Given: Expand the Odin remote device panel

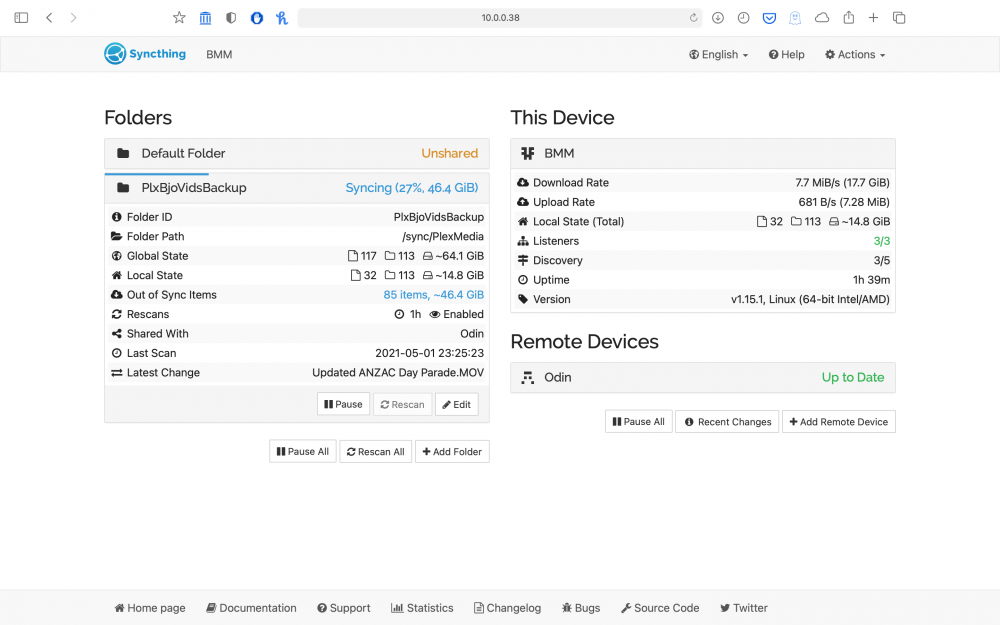Looking at the screenshot, I should pyautogui.click(x=703, y=378).
